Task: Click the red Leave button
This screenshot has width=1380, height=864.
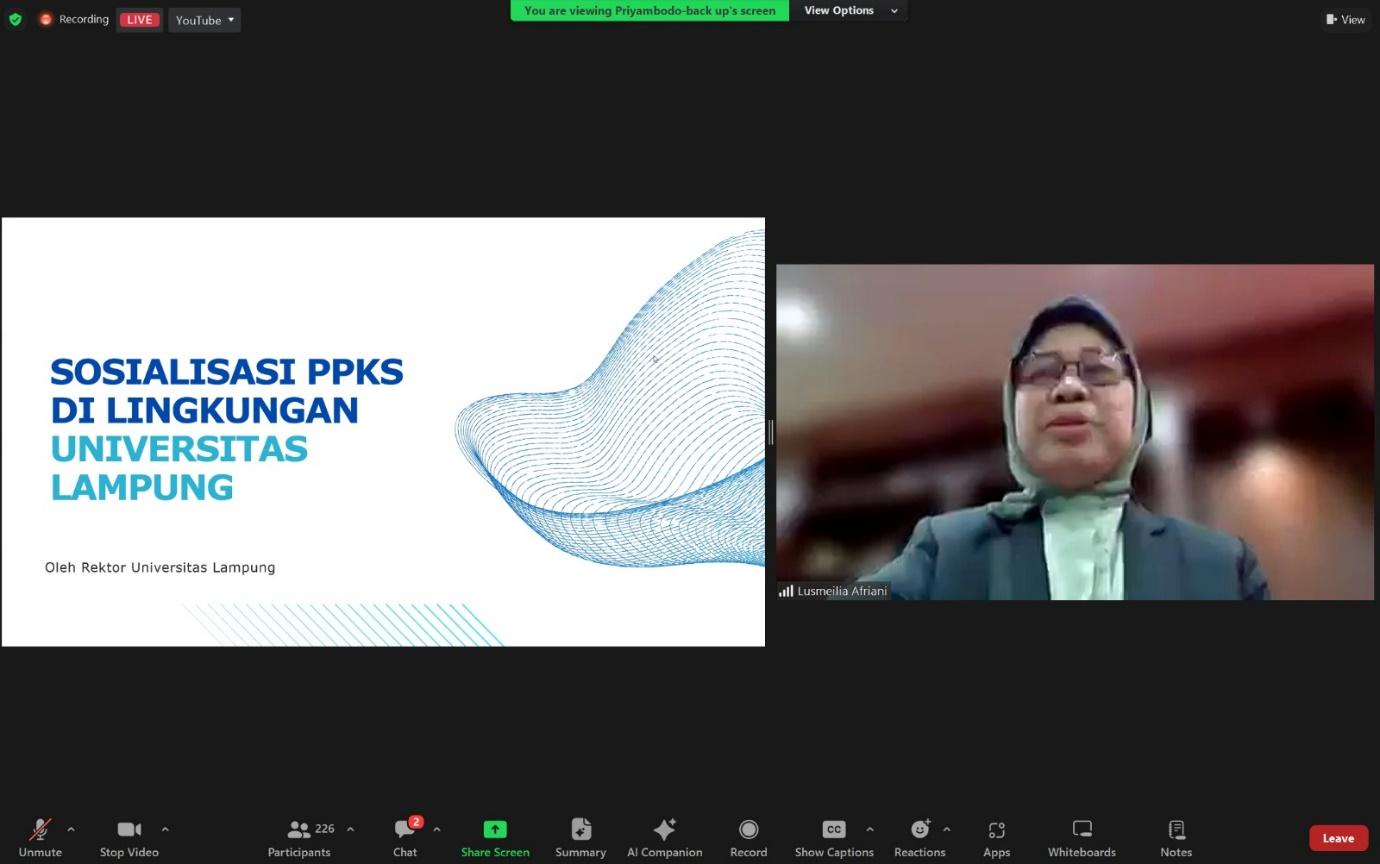Action: [x=1338, y=838]
